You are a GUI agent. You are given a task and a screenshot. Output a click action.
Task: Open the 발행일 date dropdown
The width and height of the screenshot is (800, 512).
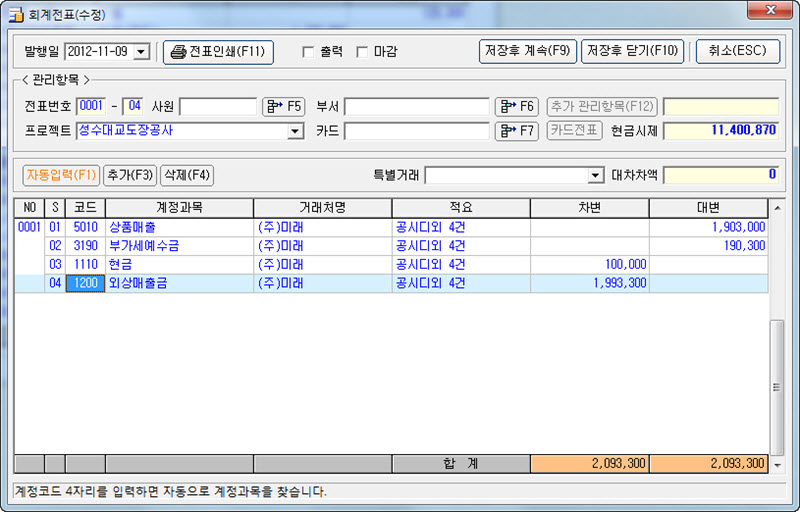click(x=141, y=52)
